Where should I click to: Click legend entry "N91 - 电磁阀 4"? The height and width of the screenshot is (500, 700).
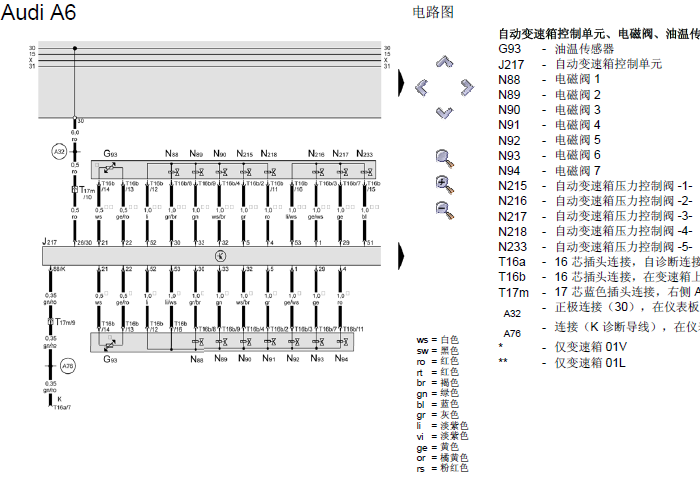pyautogui.click(x=549, y=125)
